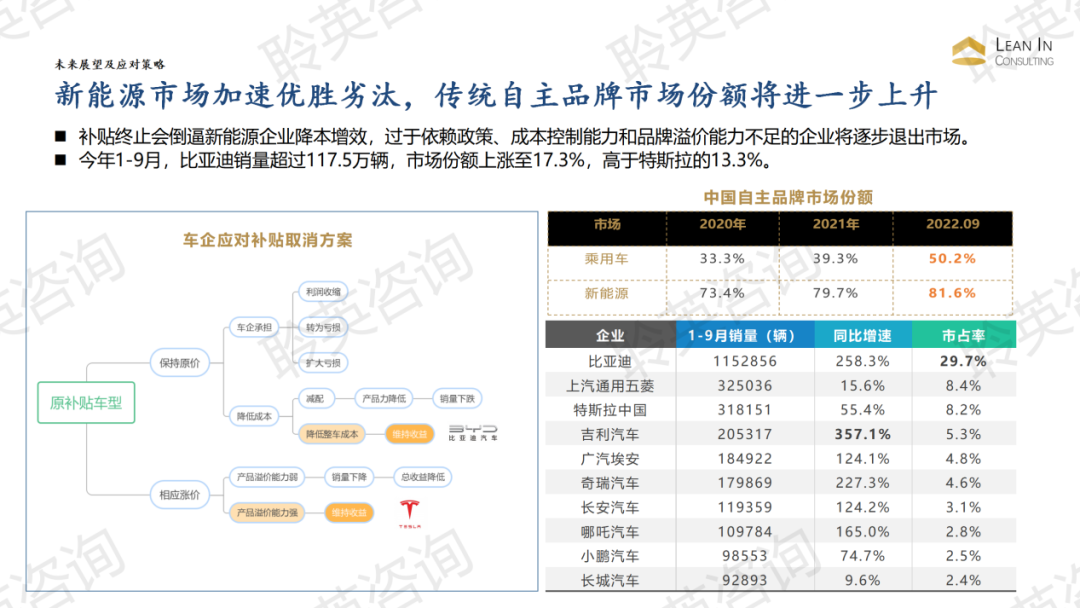Click the 9.6% growth value
This screenshot has width=1080, height=608.
(x=862, y=581)
